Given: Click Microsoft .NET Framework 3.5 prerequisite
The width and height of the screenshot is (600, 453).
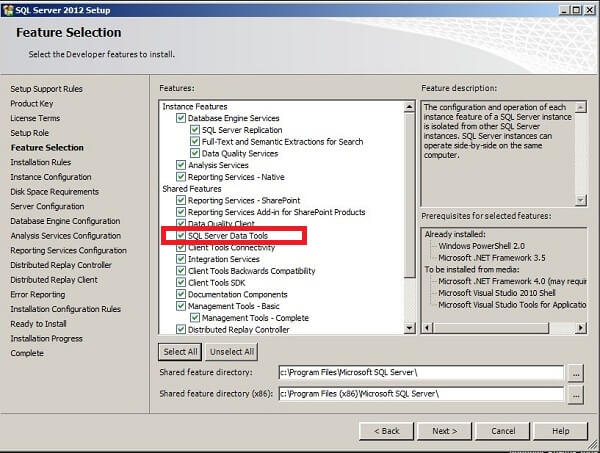Looking at the screenshot, I should (x=492, y=257).
